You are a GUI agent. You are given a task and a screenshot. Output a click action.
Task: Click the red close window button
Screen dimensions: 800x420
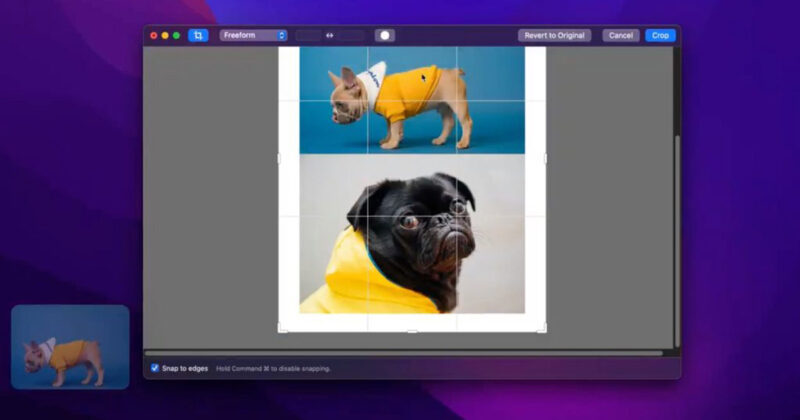[x=154, y=35]
